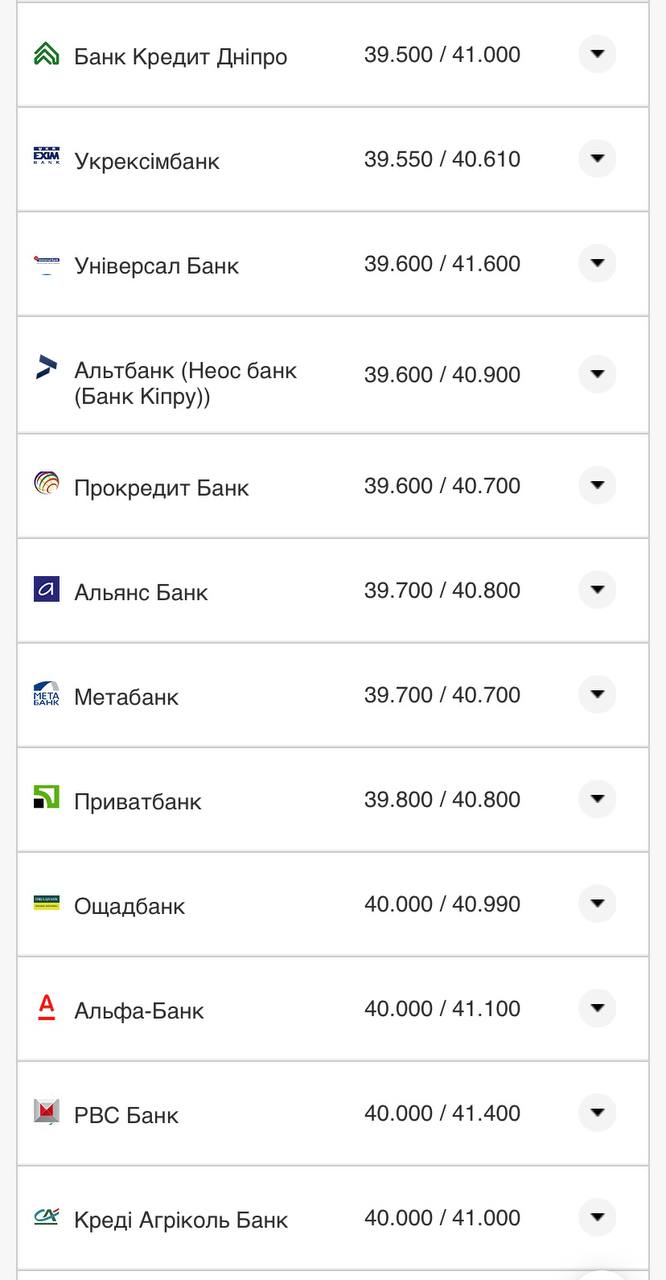Click the Прокредит Банк rate 39.600 / 40.700

442,486
